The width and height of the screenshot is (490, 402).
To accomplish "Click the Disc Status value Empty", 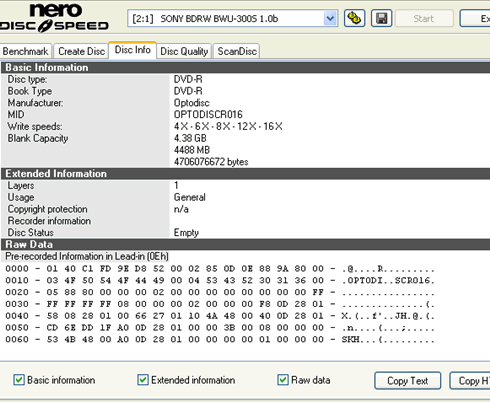I will (x=186, y=233).
